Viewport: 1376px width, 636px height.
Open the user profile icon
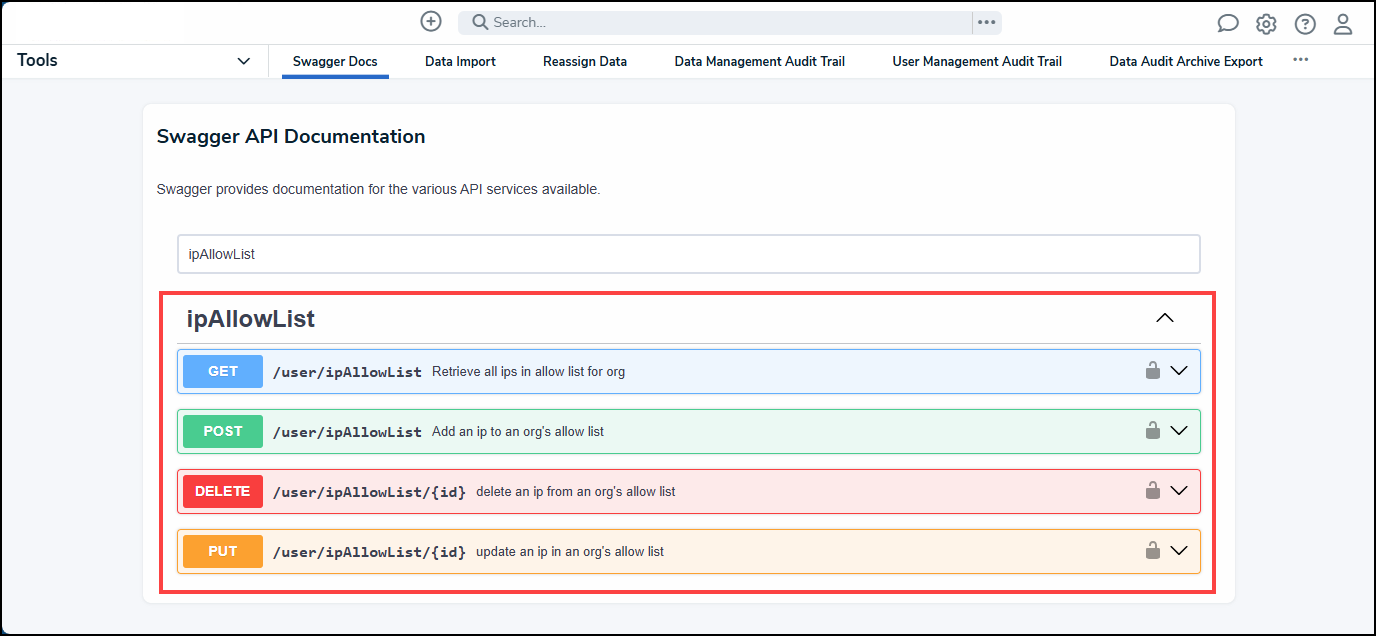click(x=1343, y=24)
